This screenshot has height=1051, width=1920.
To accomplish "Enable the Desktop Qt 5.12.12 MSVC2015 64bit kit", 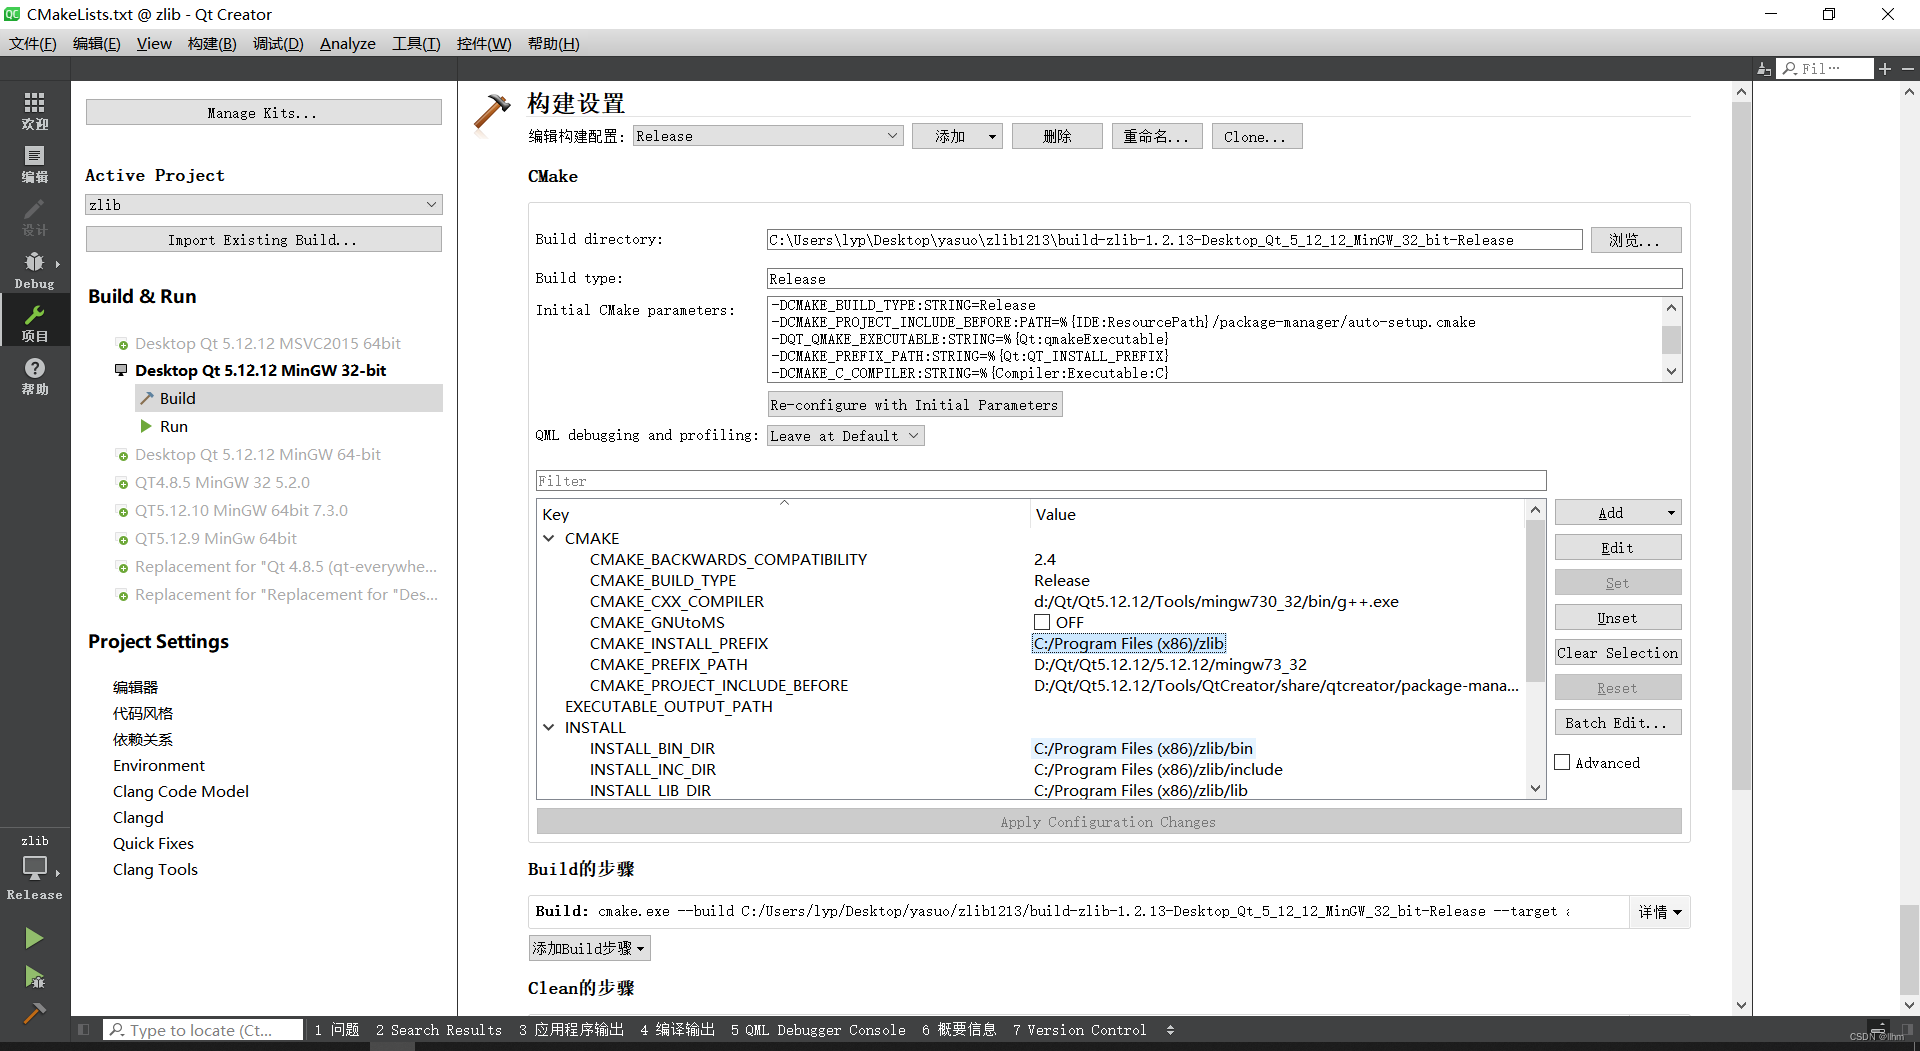I will coord(123,344).
